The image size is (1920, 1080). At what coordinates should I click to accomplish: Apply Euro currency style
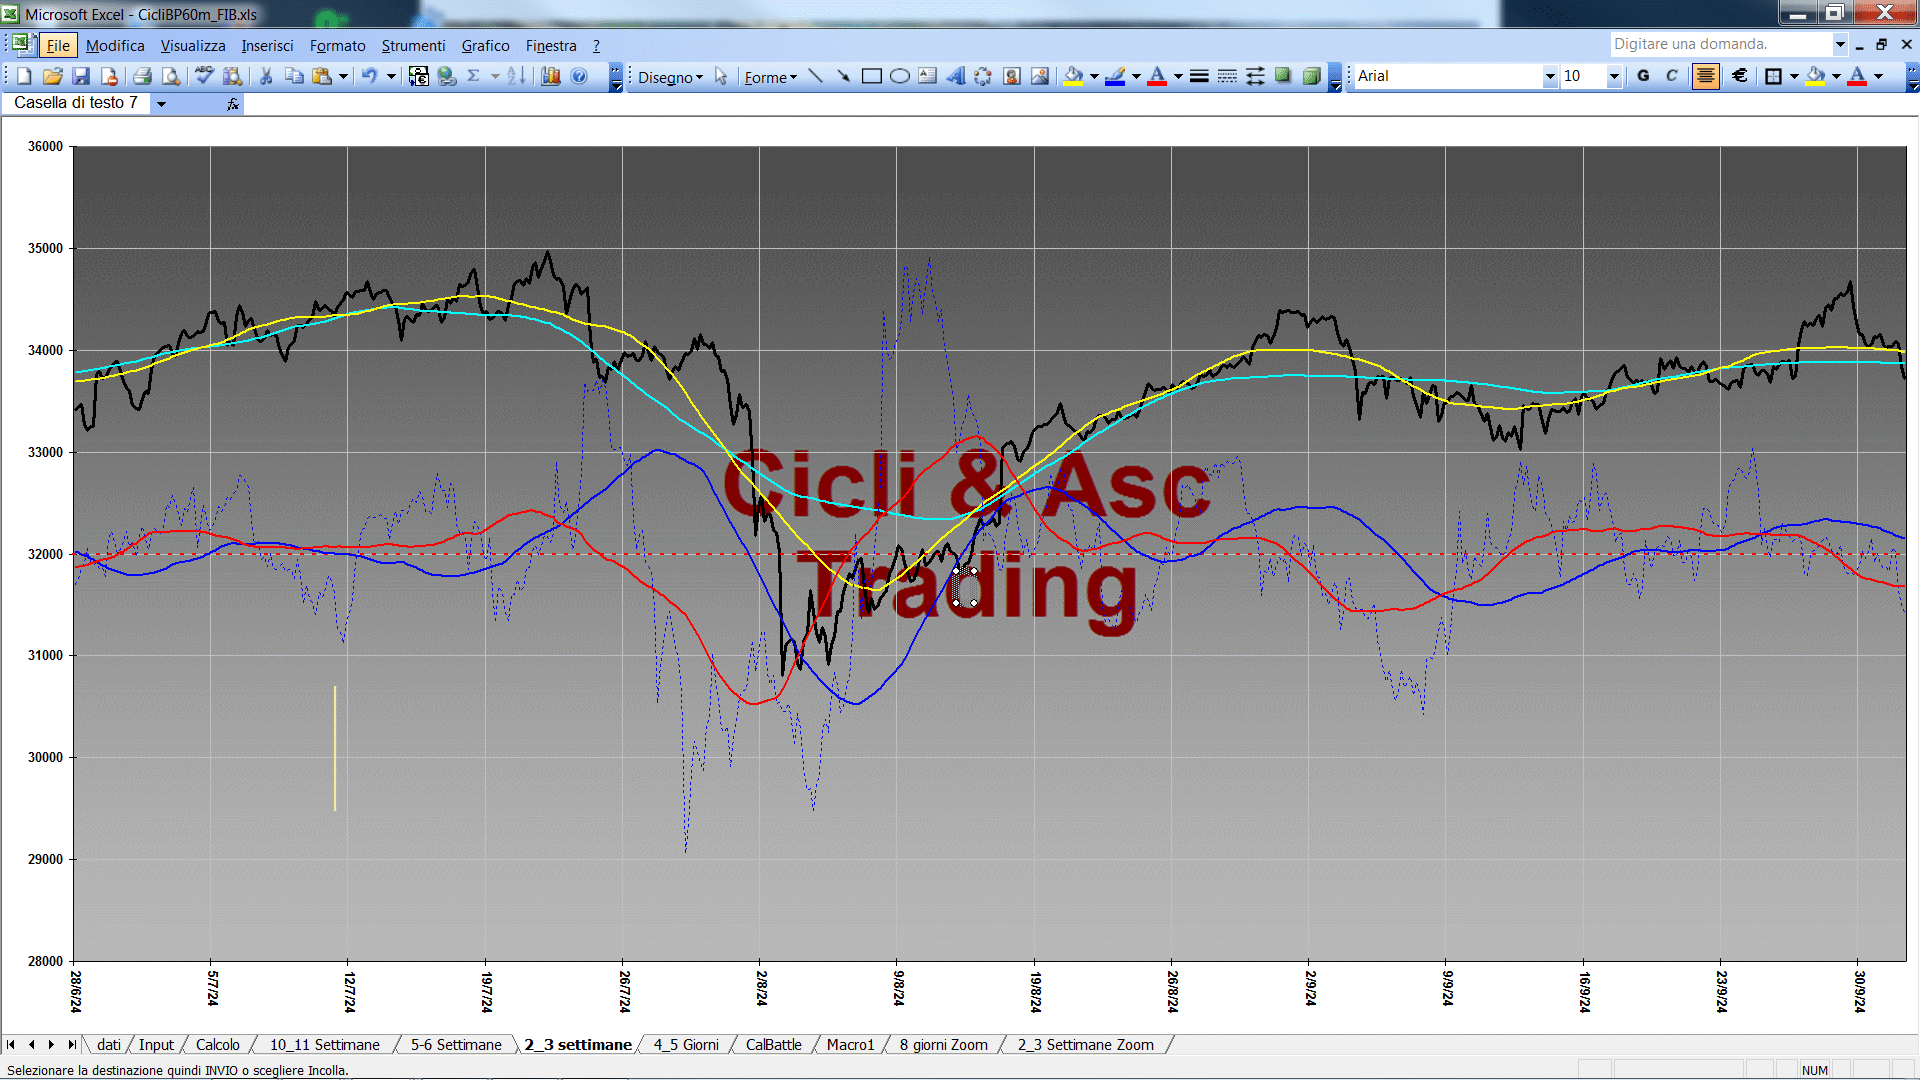[1739, 76]
